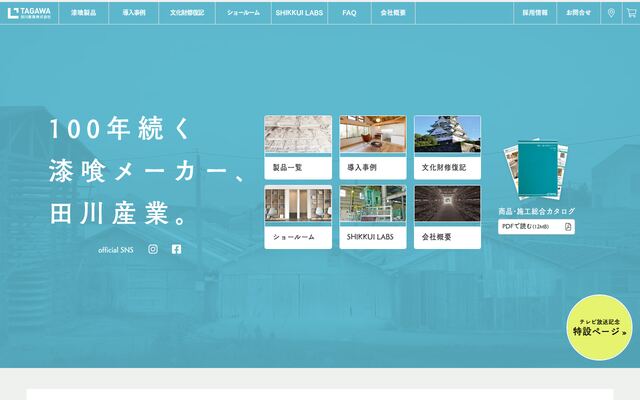
Task: Click the catalog cover image
Action: point(536,169)
